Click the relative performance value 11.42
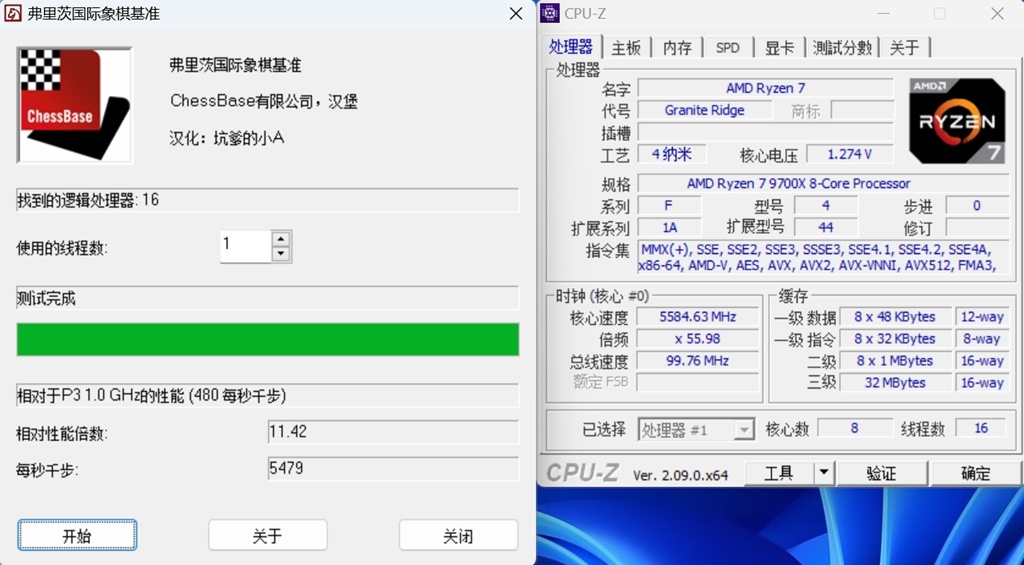Image resolution: width=1024 pixels, height=565 pixels. (393, 432)
